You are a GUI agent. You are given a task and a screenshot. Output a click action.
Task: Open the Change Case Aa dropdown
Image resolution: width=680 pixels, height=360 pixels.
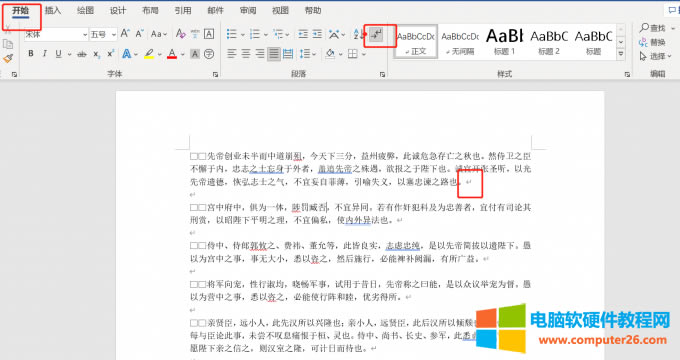click(159, 33)
